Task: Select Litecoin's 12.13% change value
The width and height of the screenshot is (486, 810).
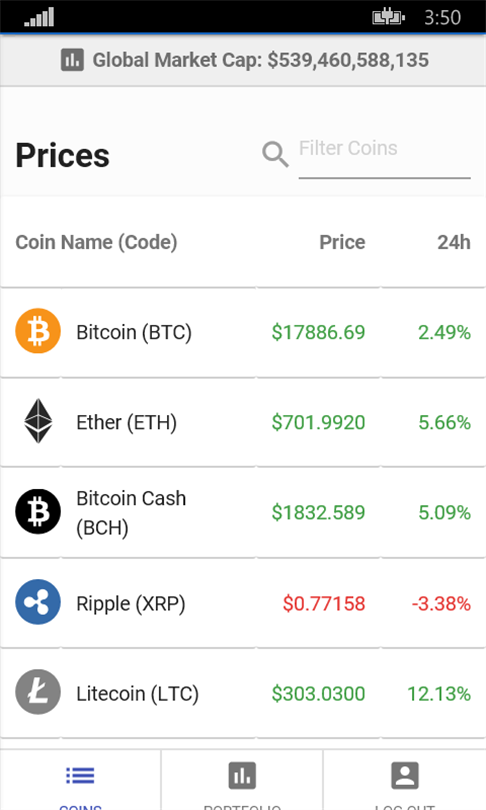Action: click(439, 694)
